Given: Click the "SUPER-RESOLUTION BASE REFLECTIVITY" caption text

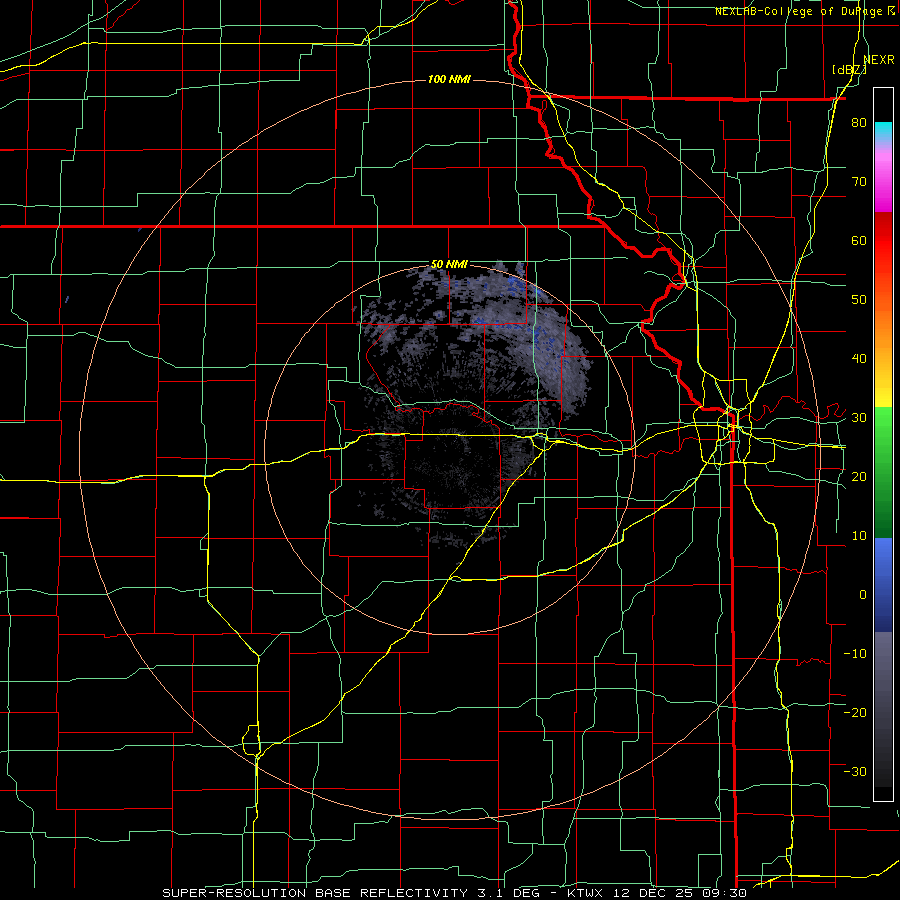Looking at the screenshot, I should tap(315, 893).
